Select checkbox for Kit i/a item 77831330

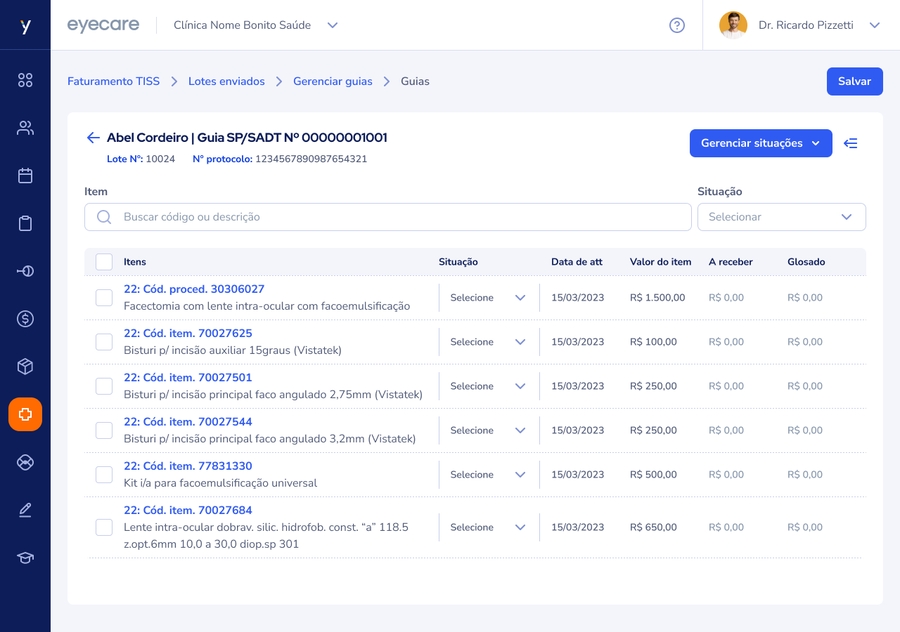104,475
